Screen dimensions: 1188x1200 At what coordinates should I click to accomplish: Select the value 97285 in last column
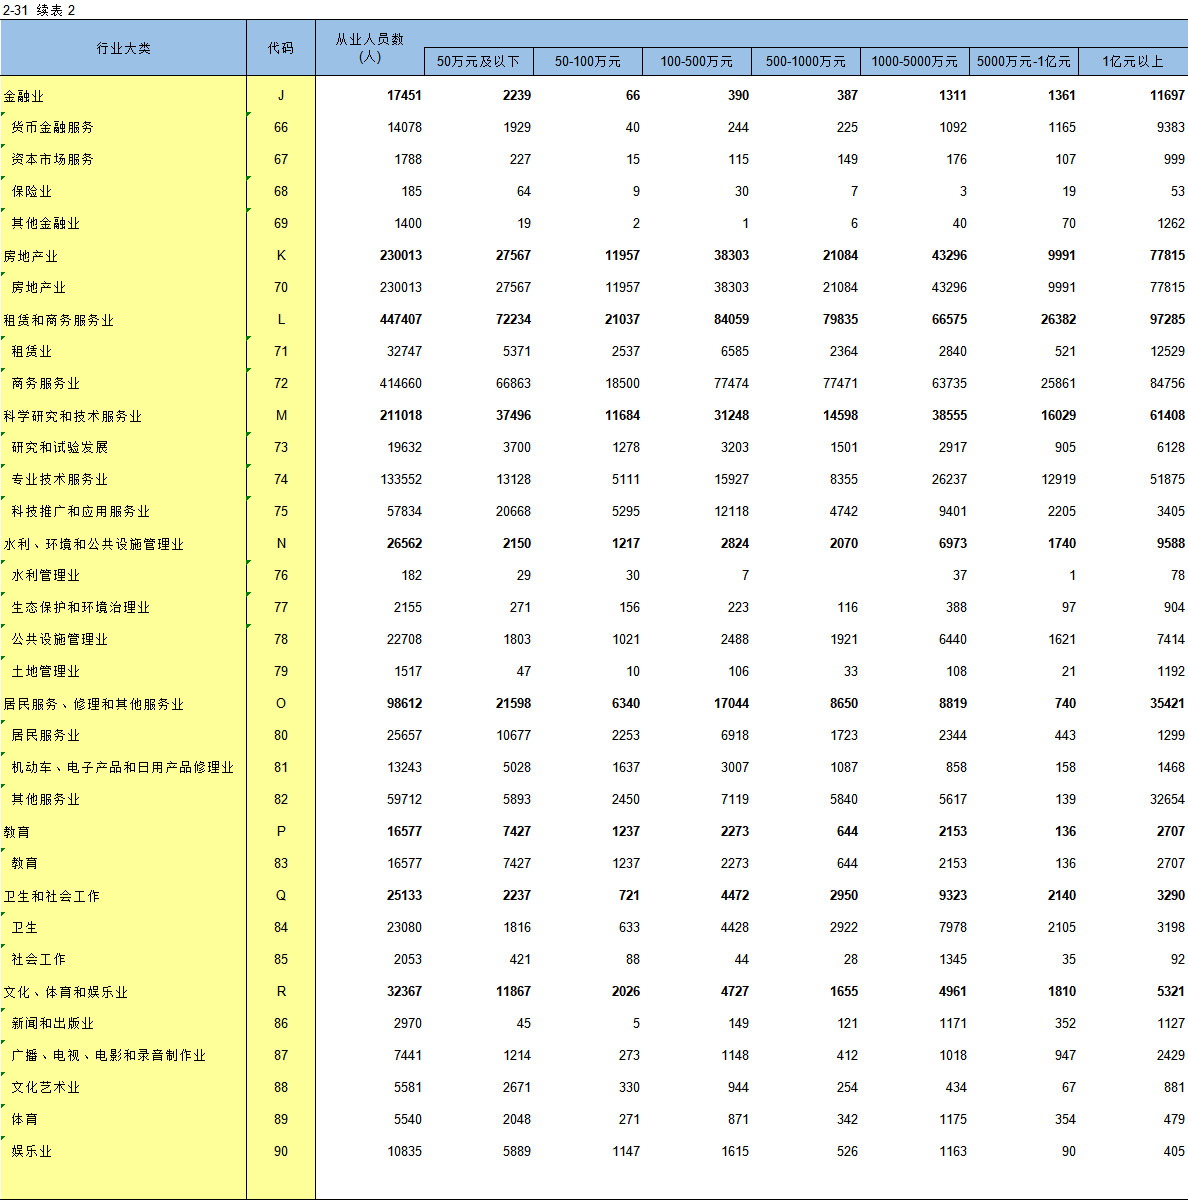(1167, 320)
